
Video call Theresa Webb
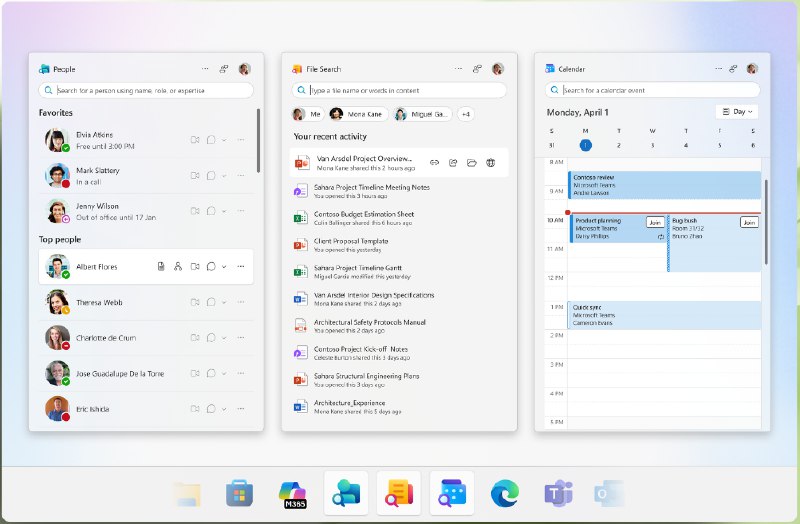195,302
